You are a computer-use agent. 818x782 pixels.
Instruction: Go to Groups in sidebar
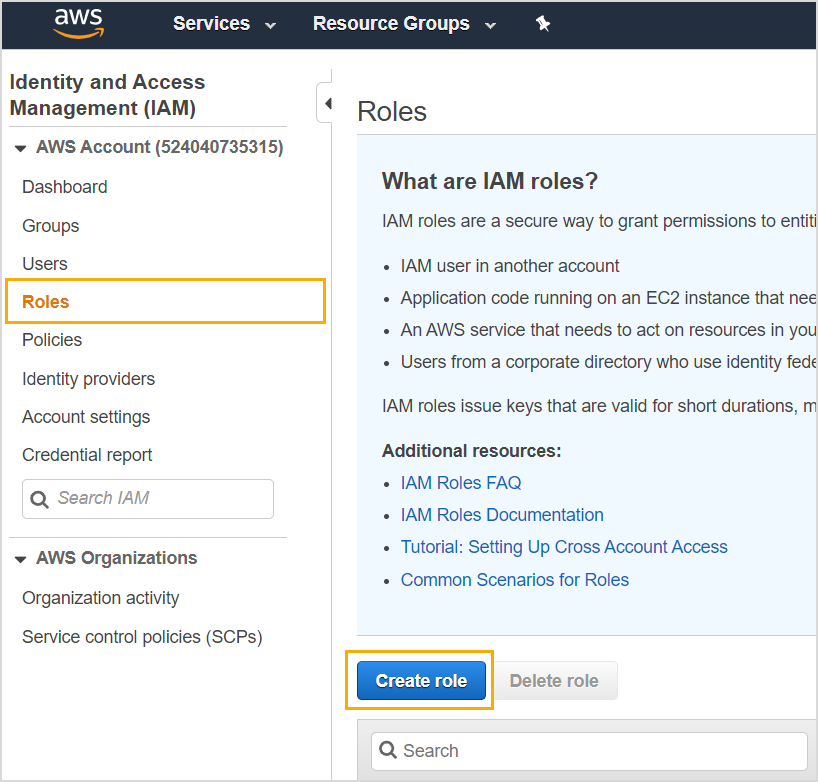[x=51, y=226]
